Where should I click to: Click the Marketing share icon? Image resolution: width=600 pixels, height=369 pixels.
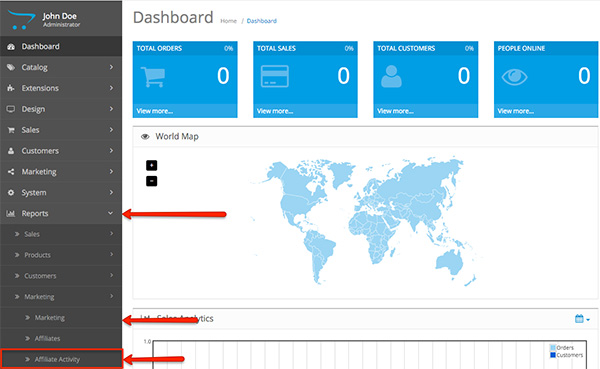11,172
